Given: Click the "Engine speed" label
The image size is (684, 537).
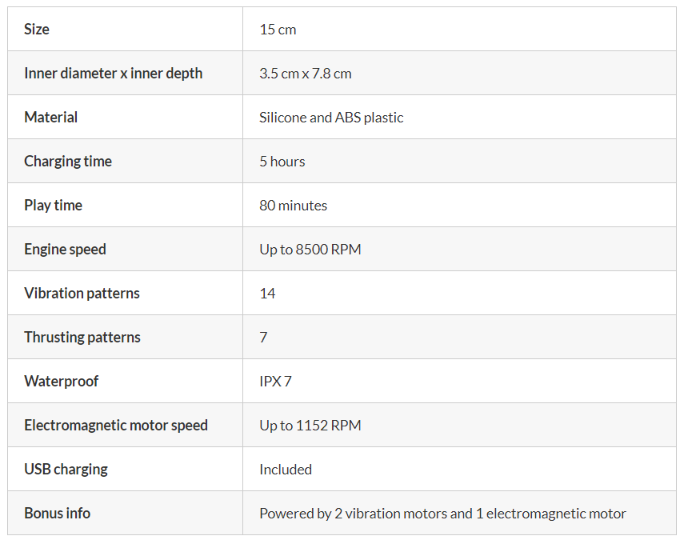Looking at the screenshot, I should pyautogui.click(x=65, y=249).
